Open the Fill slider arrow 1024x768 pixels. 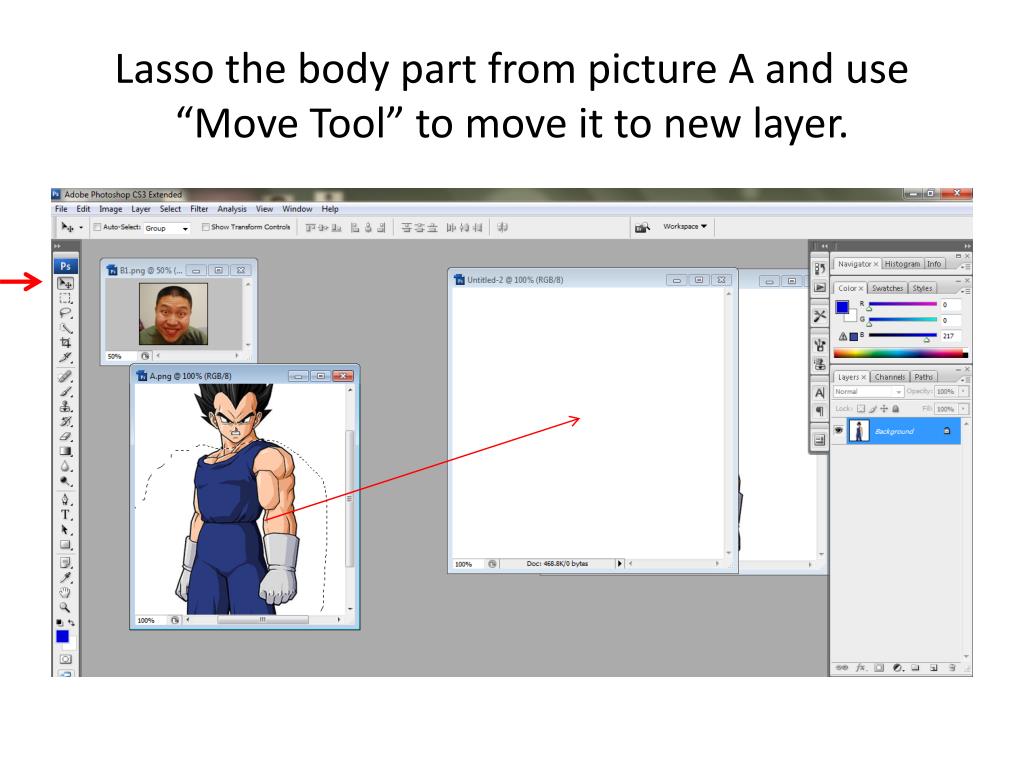963,409
